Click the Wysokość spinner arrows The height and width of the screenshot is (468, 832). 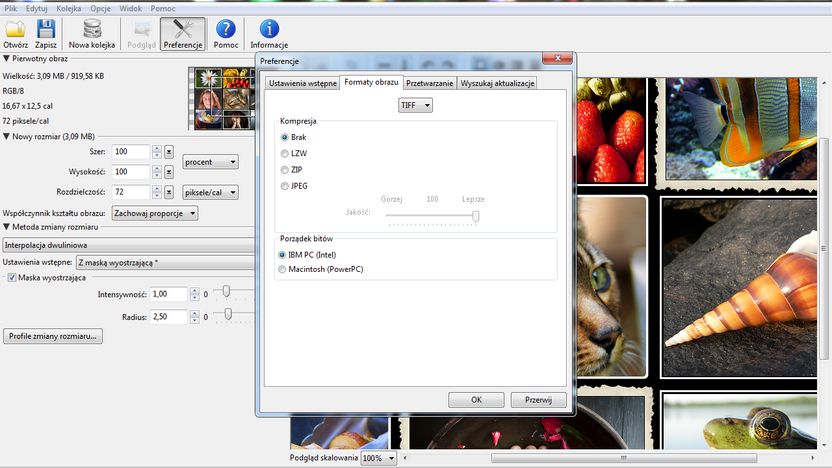[x=157, y=172]
